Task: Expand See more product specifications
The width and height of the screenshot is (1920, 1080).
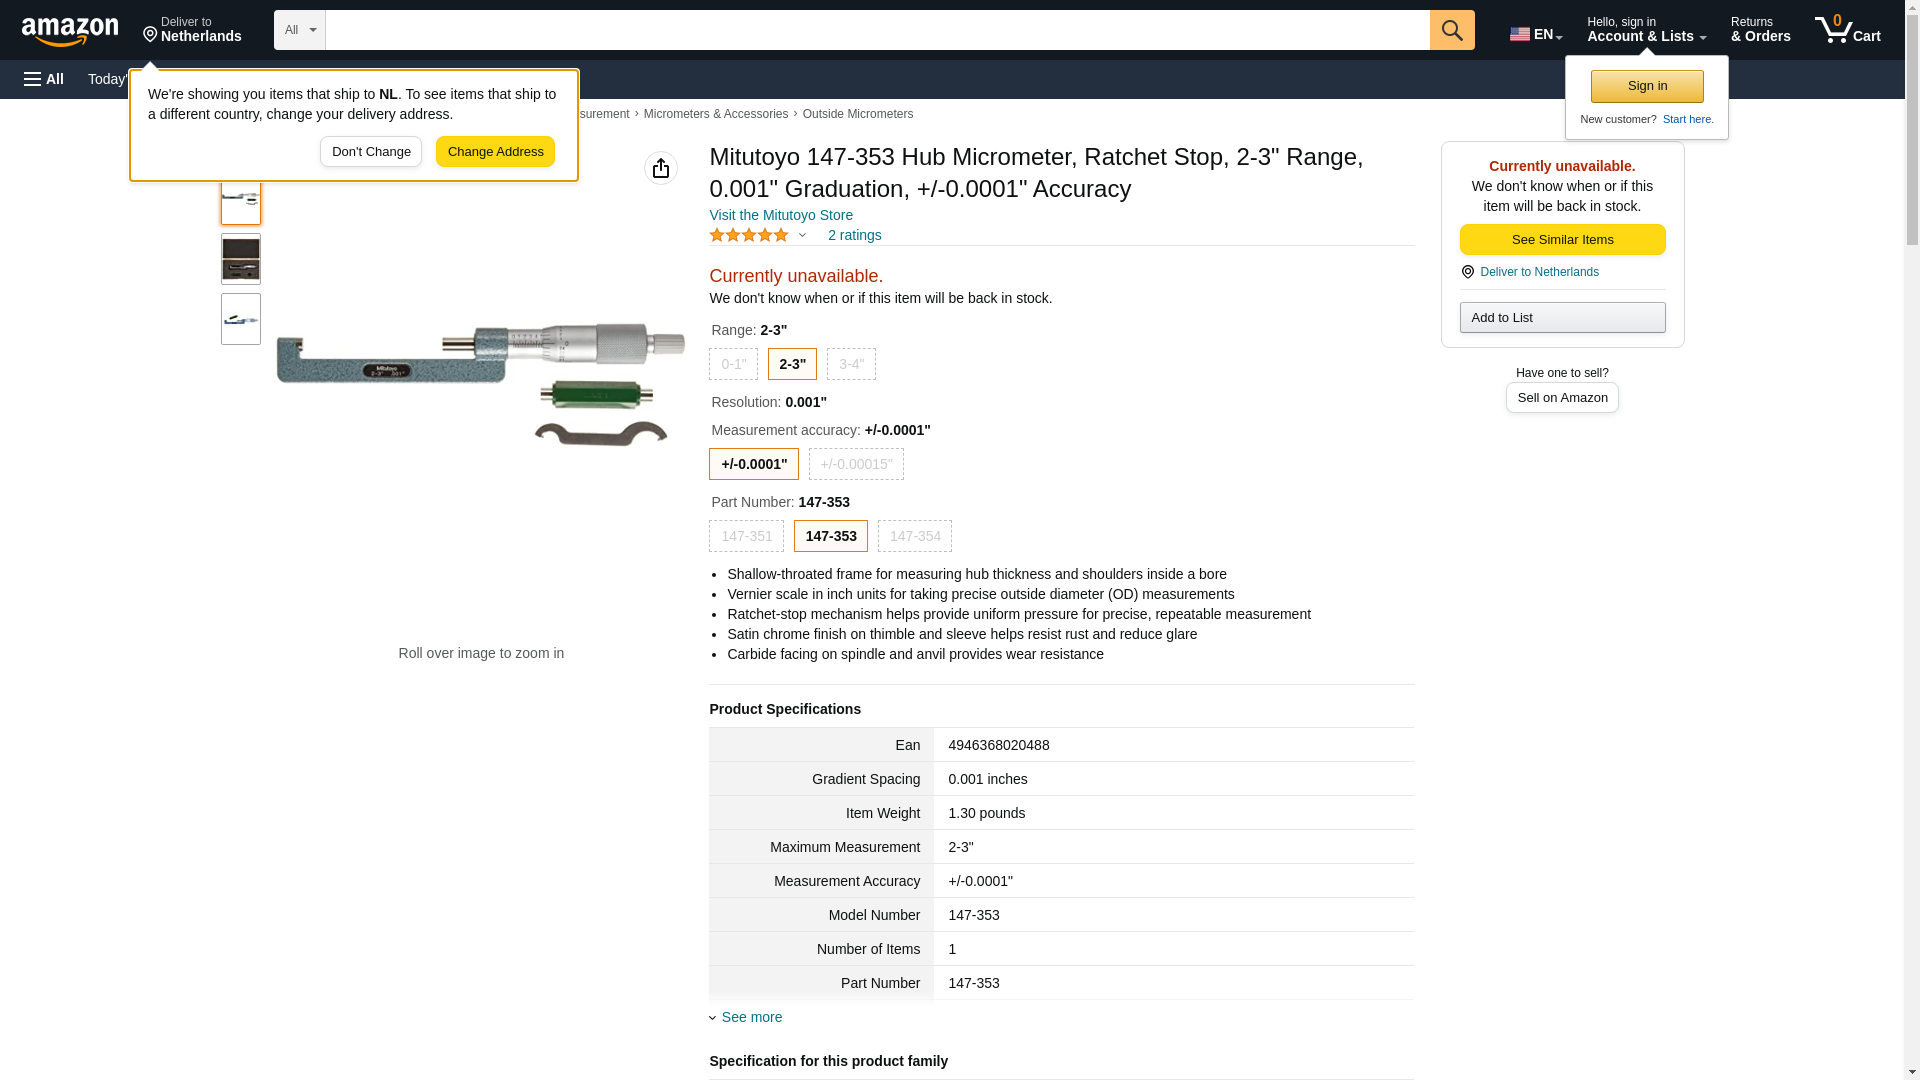Action: pos(751,1017)
